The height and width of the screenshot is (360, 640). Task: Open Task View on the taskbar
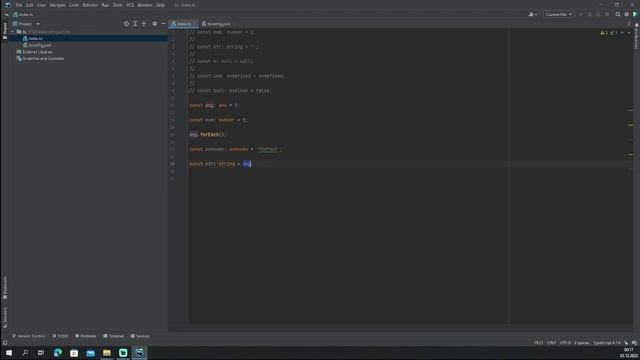(x=41, y=353)
